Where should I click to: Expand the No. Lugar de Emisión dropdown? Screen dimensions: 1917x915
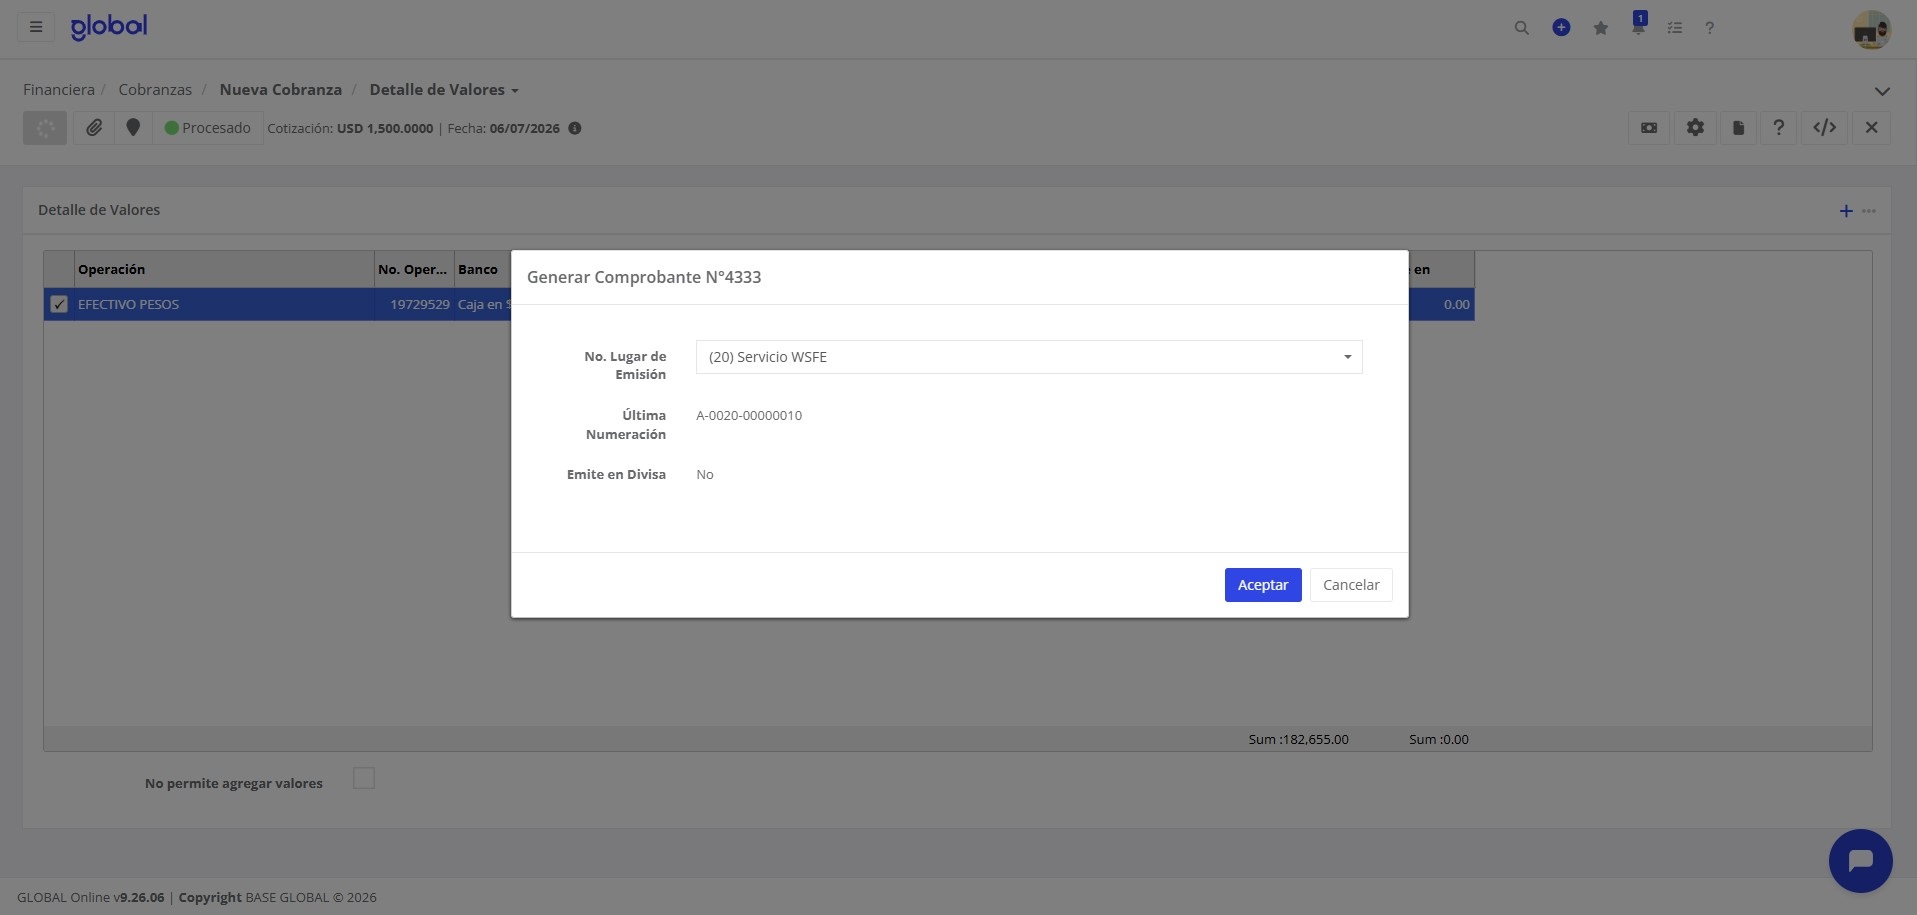1029,357
